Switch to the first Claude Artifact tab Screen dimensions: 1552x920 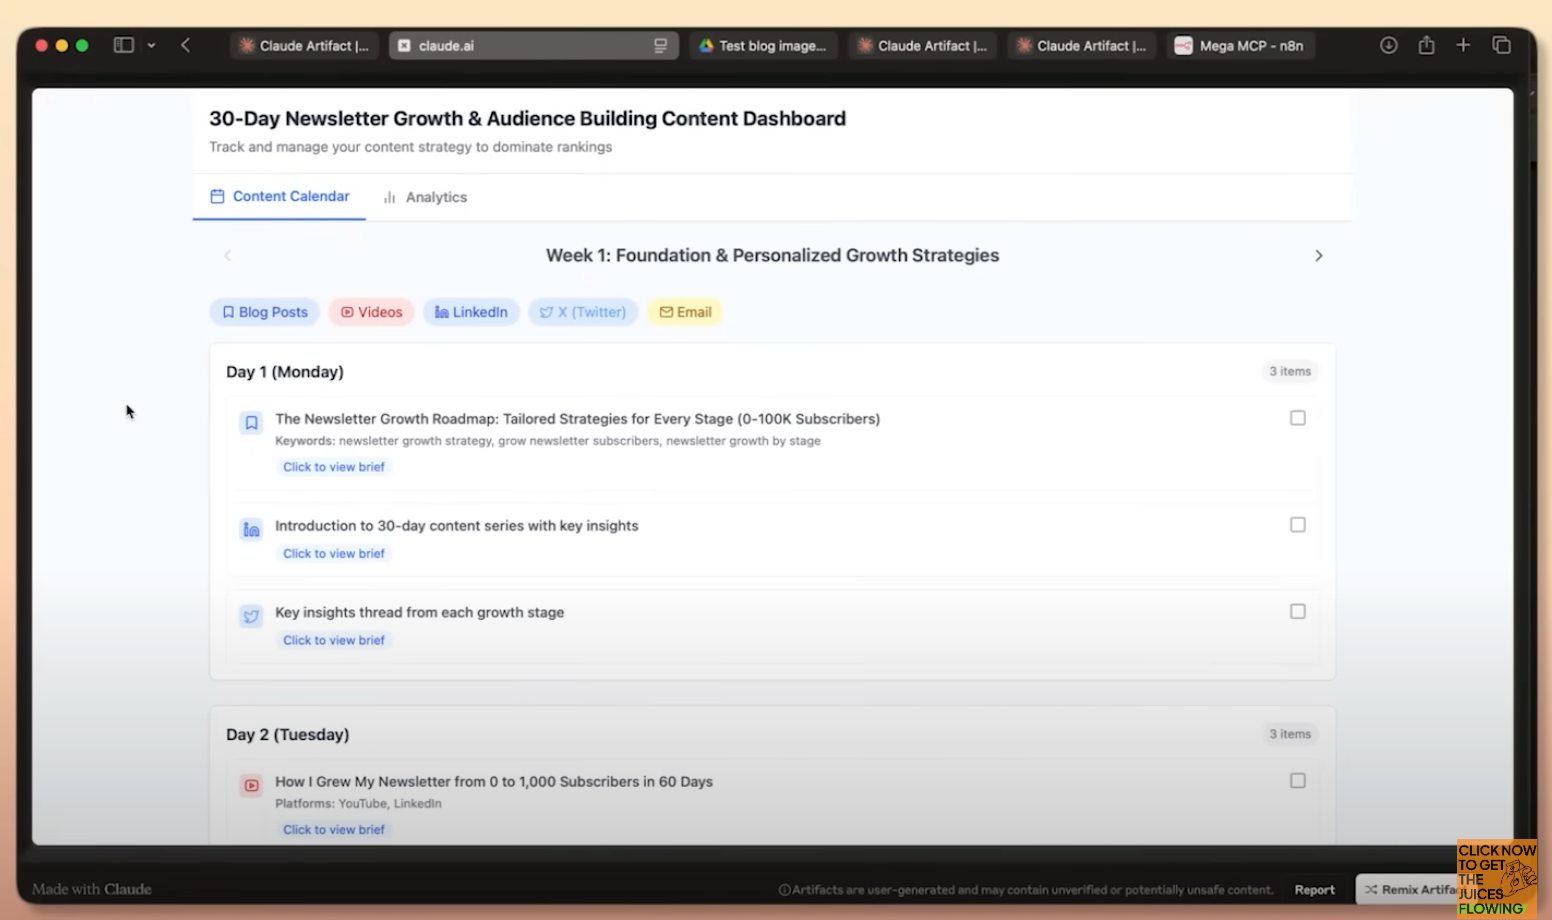coord(304,46)
